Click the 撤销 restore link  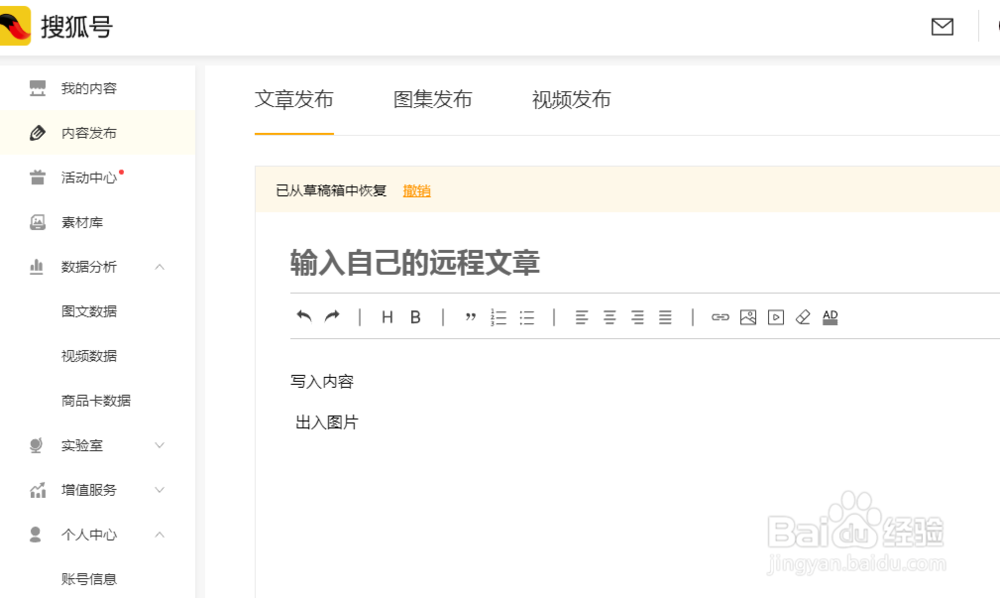(x=416, y=190)
